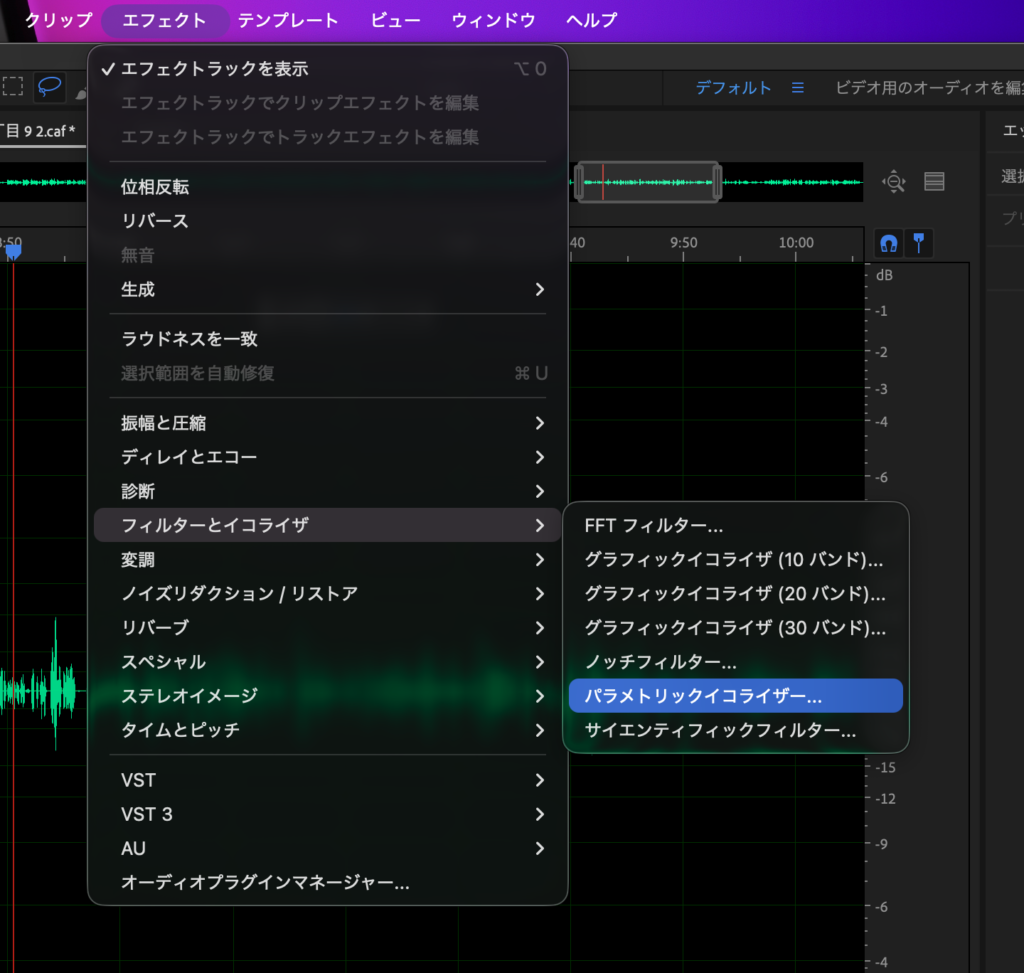Click the channel list view icon

(934, 182)
